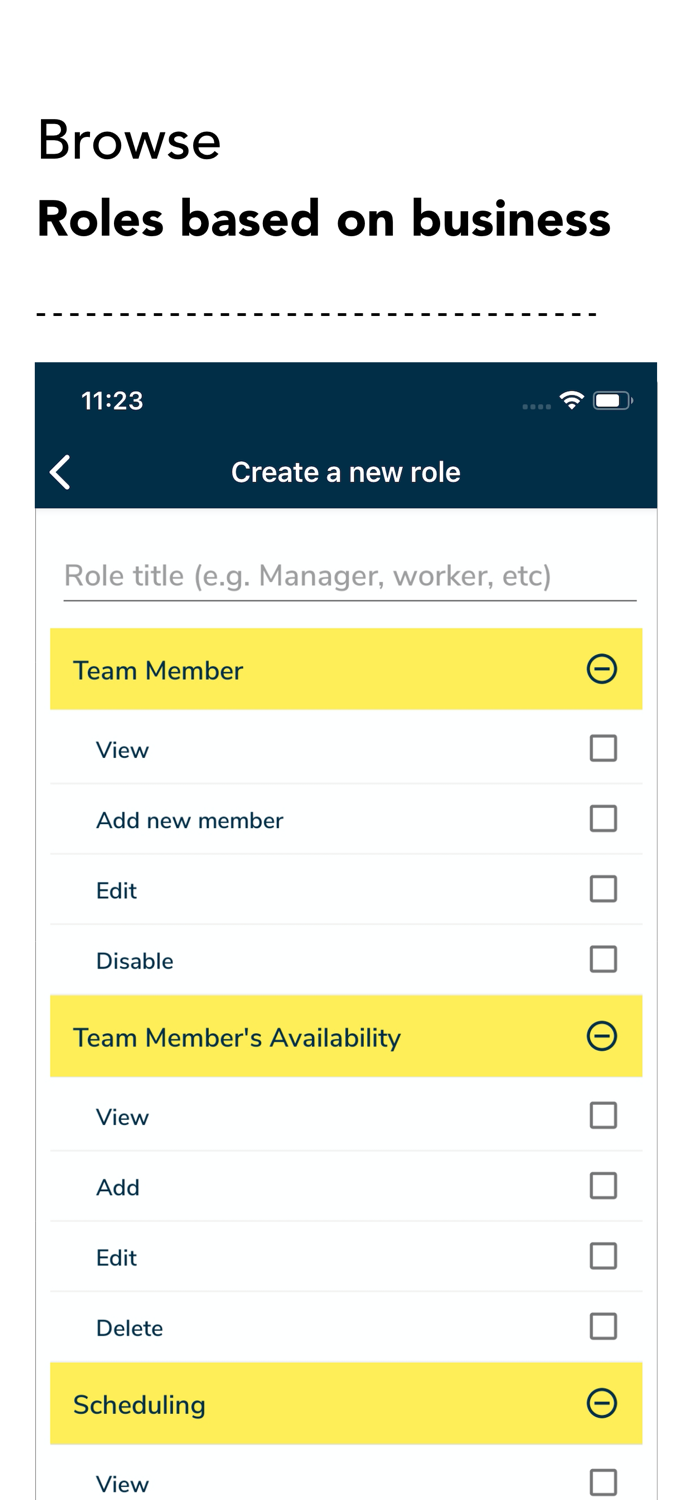Check View permission under Scheduling
693x1500 pixels.
603,1482
